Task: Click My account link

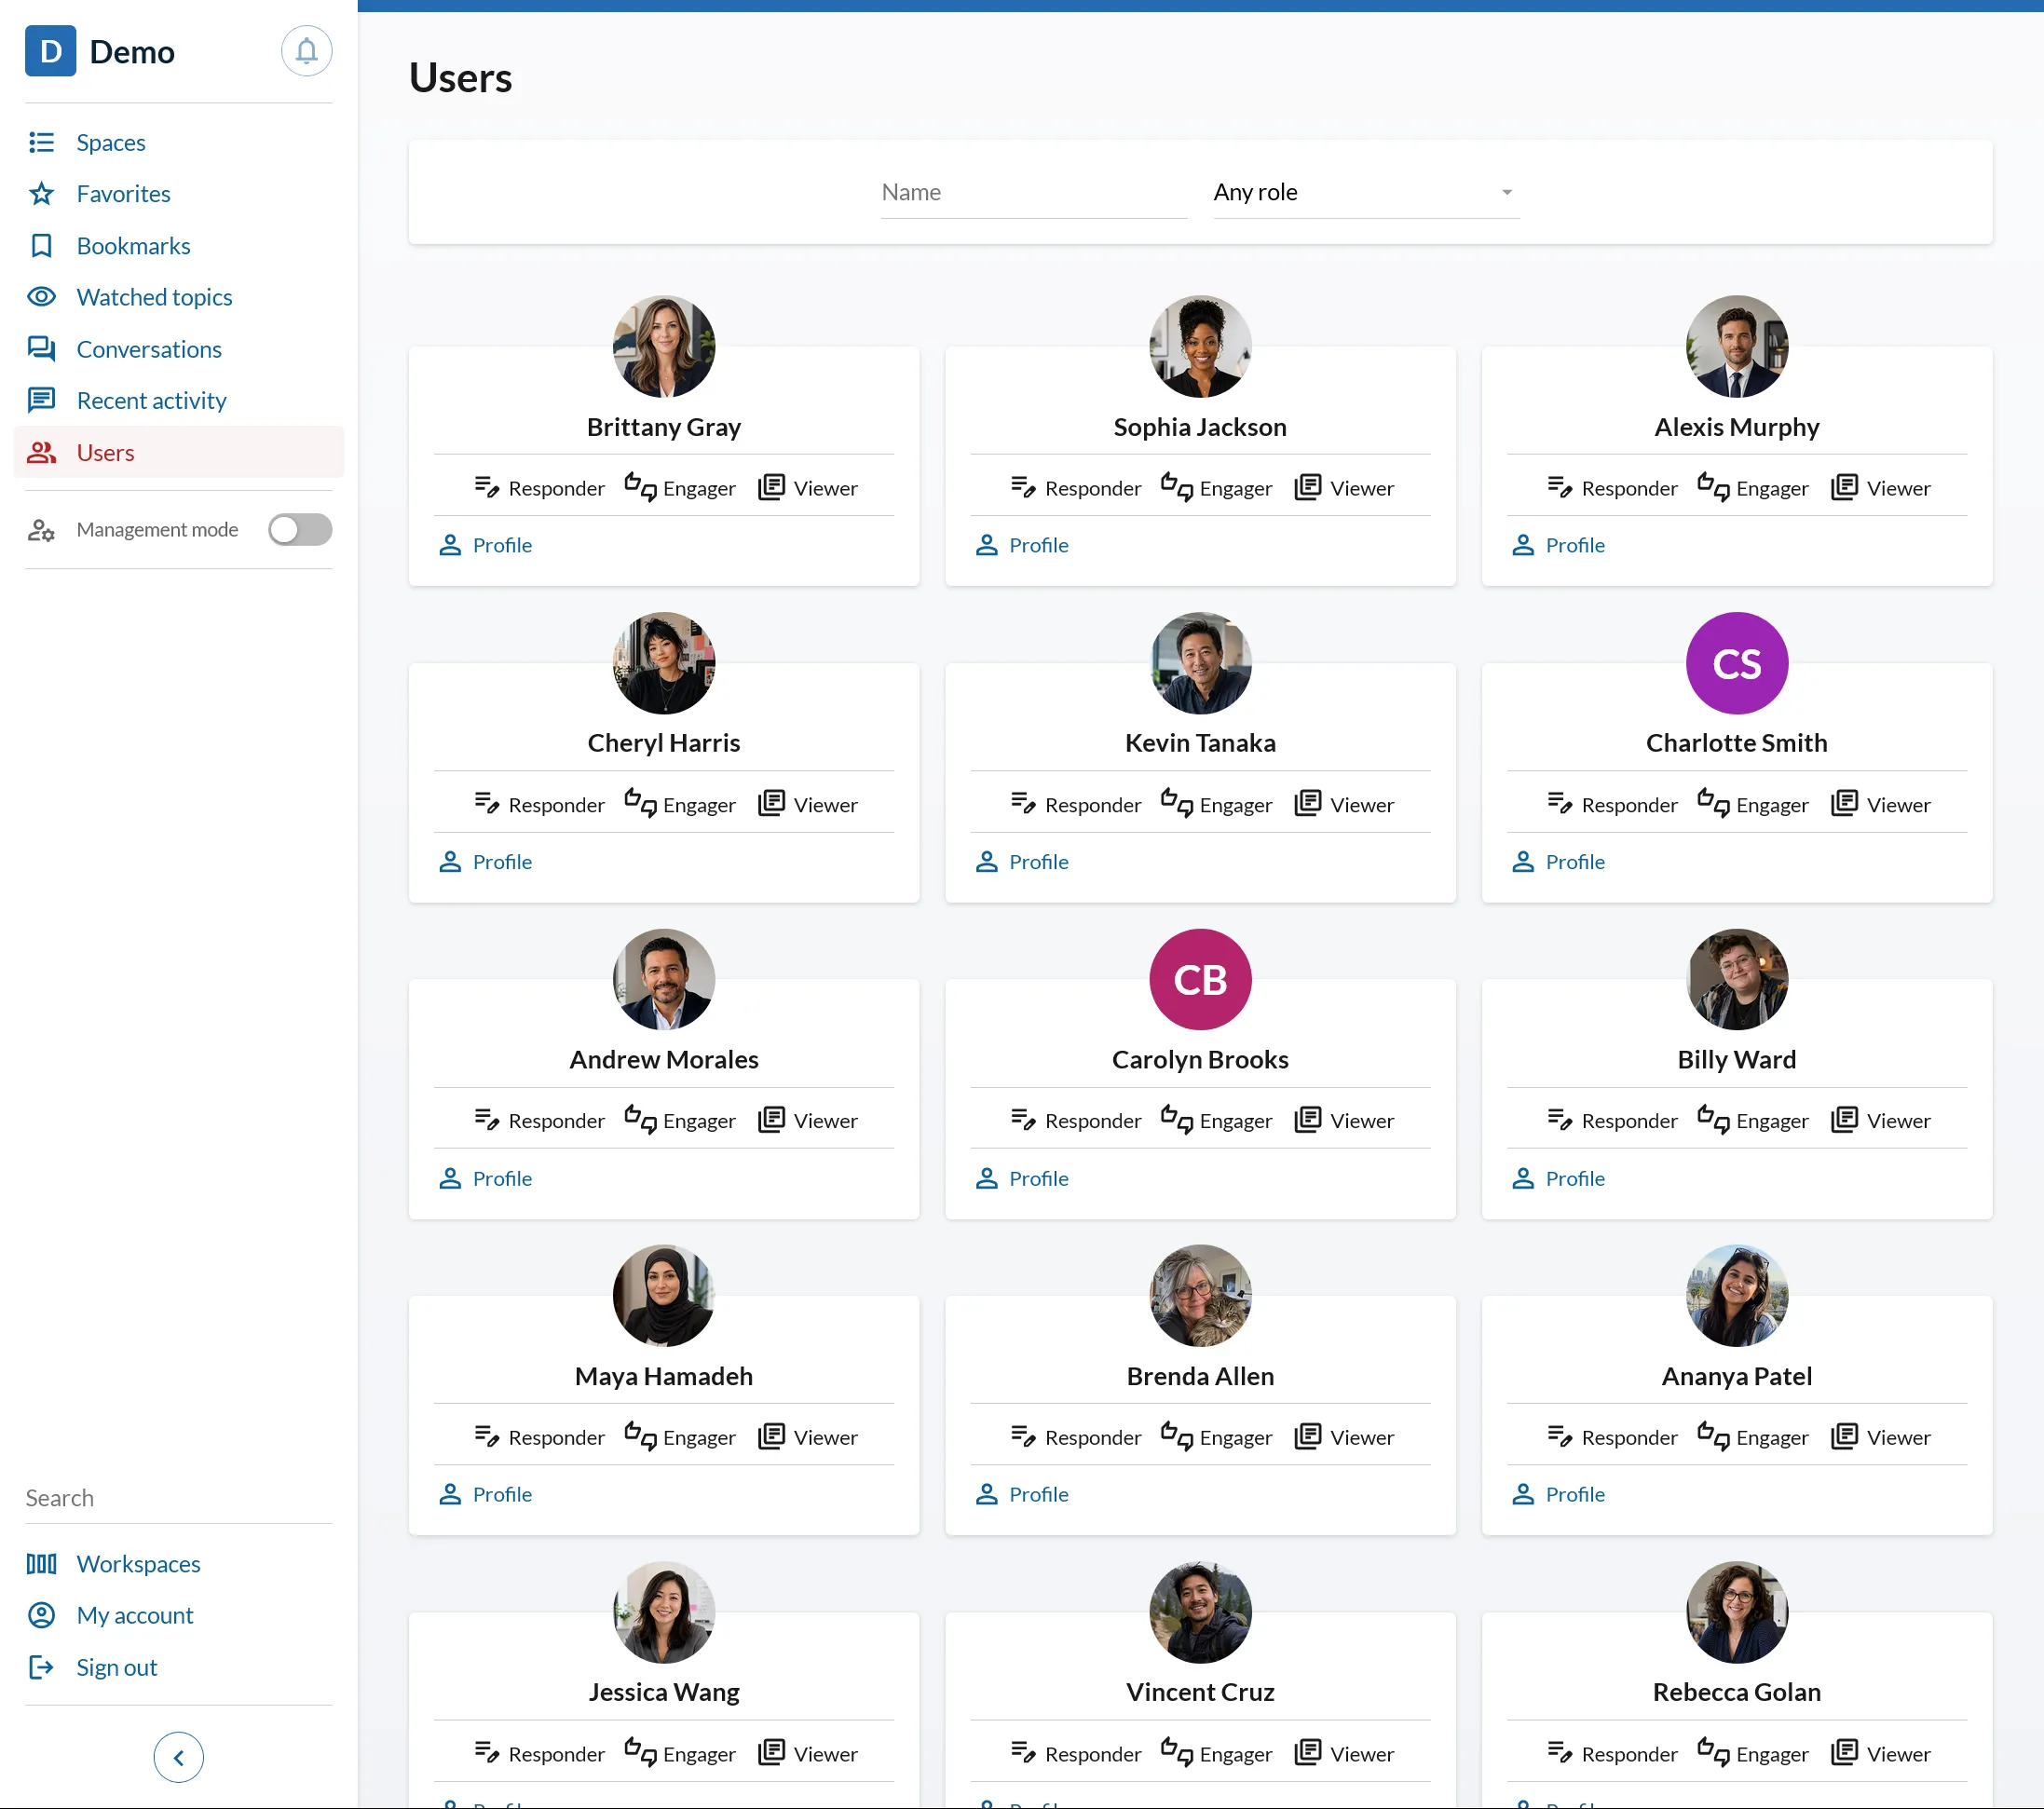Action: pos(135,1615)
